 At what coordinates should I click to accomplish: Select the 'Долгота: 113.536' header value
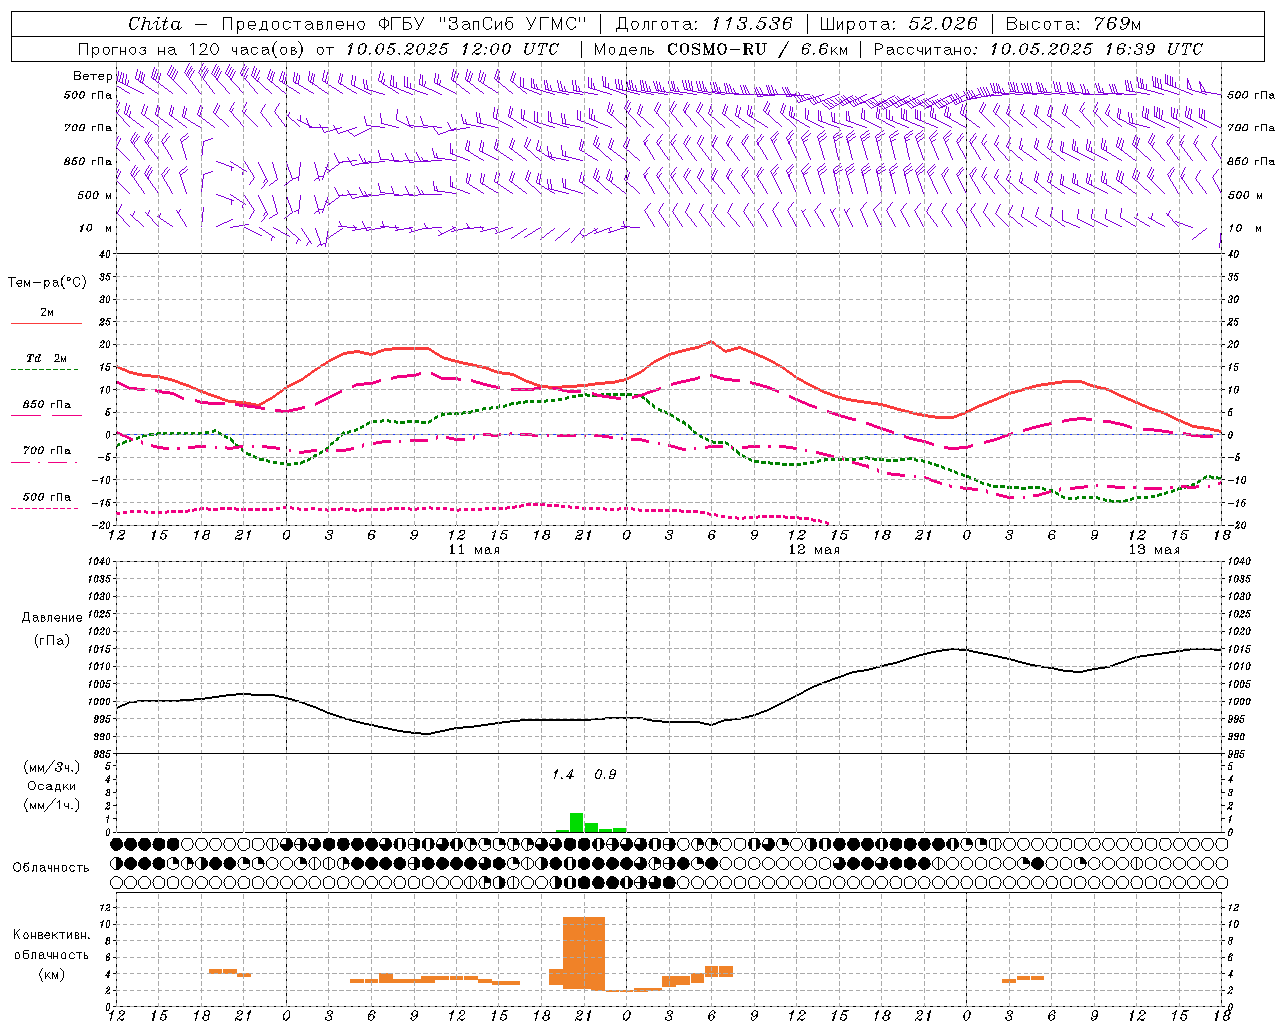704,24
